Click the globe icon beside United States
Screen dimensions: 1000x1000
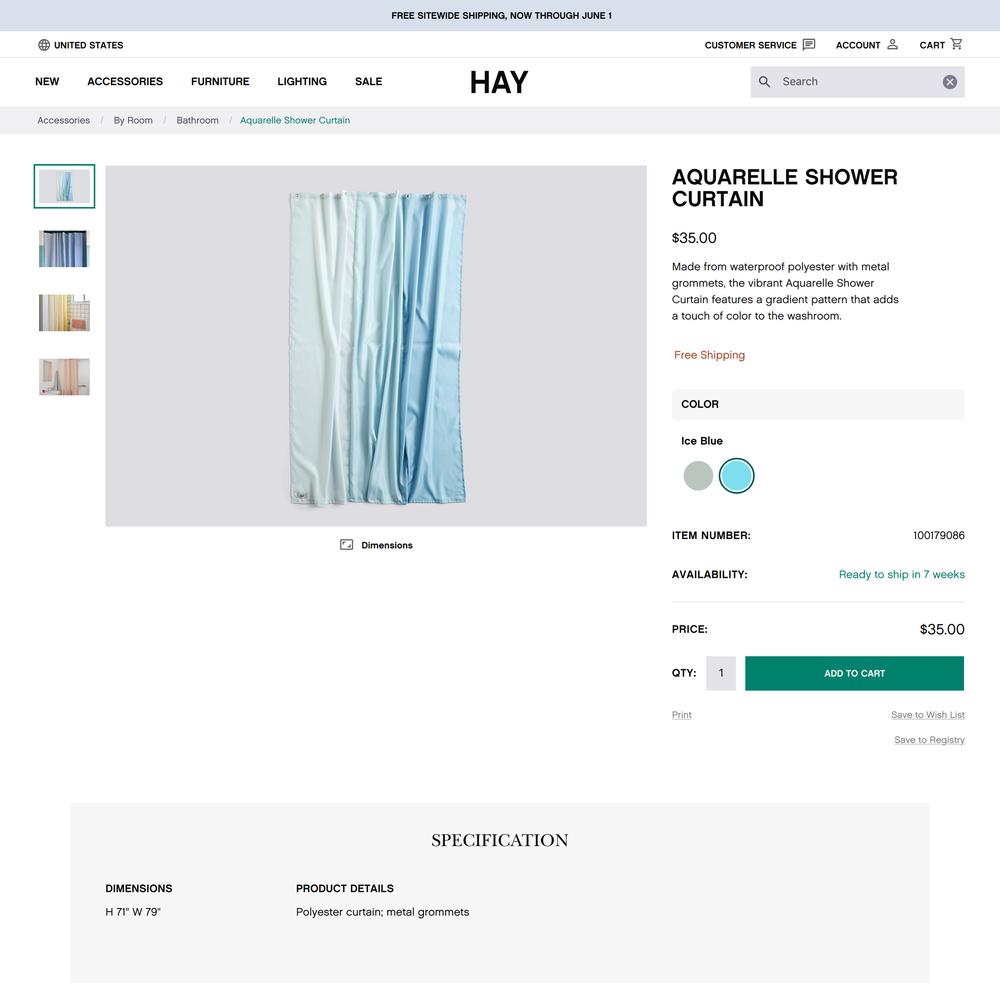tap(44, 45)
